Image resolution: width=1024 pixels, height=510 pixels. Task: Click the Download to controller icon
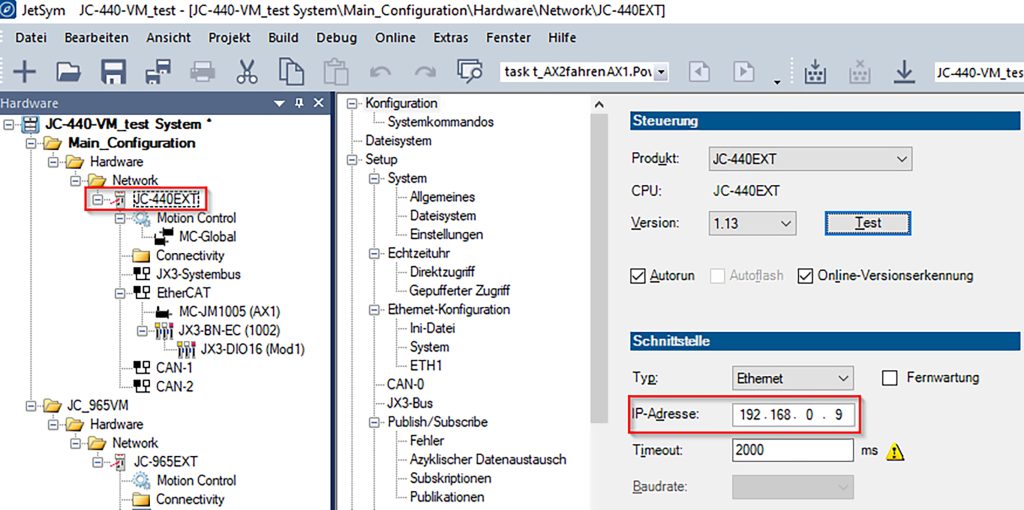(x=904, y=71)
